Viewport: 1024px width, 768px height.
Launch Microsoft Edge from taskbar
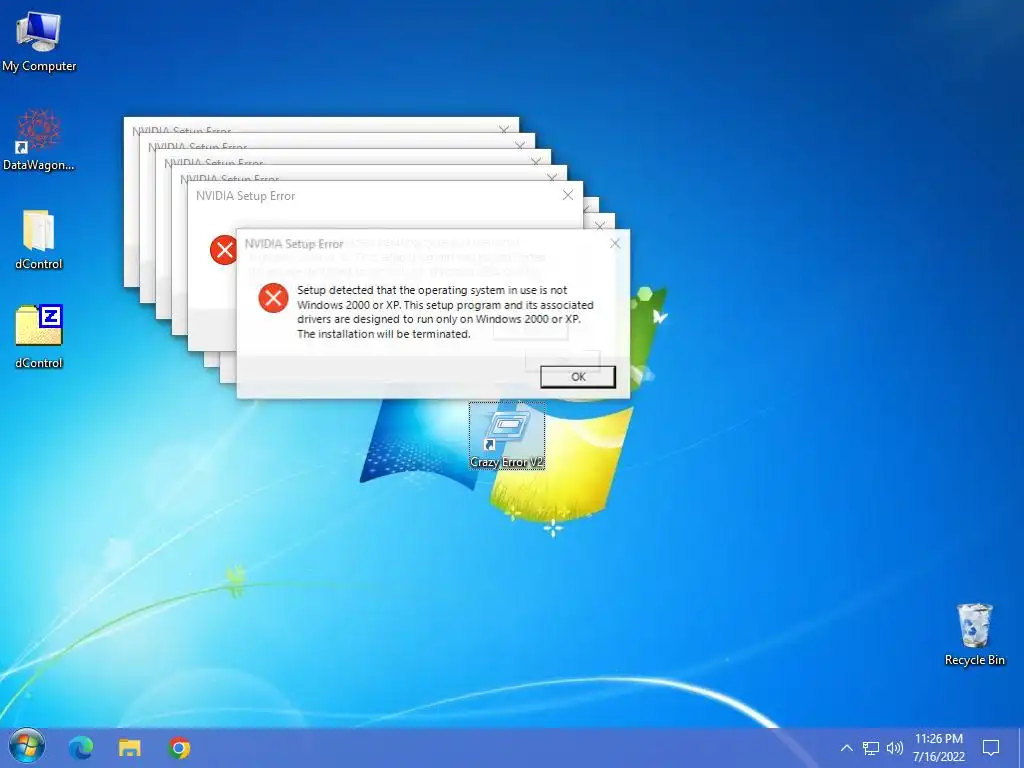81,748
